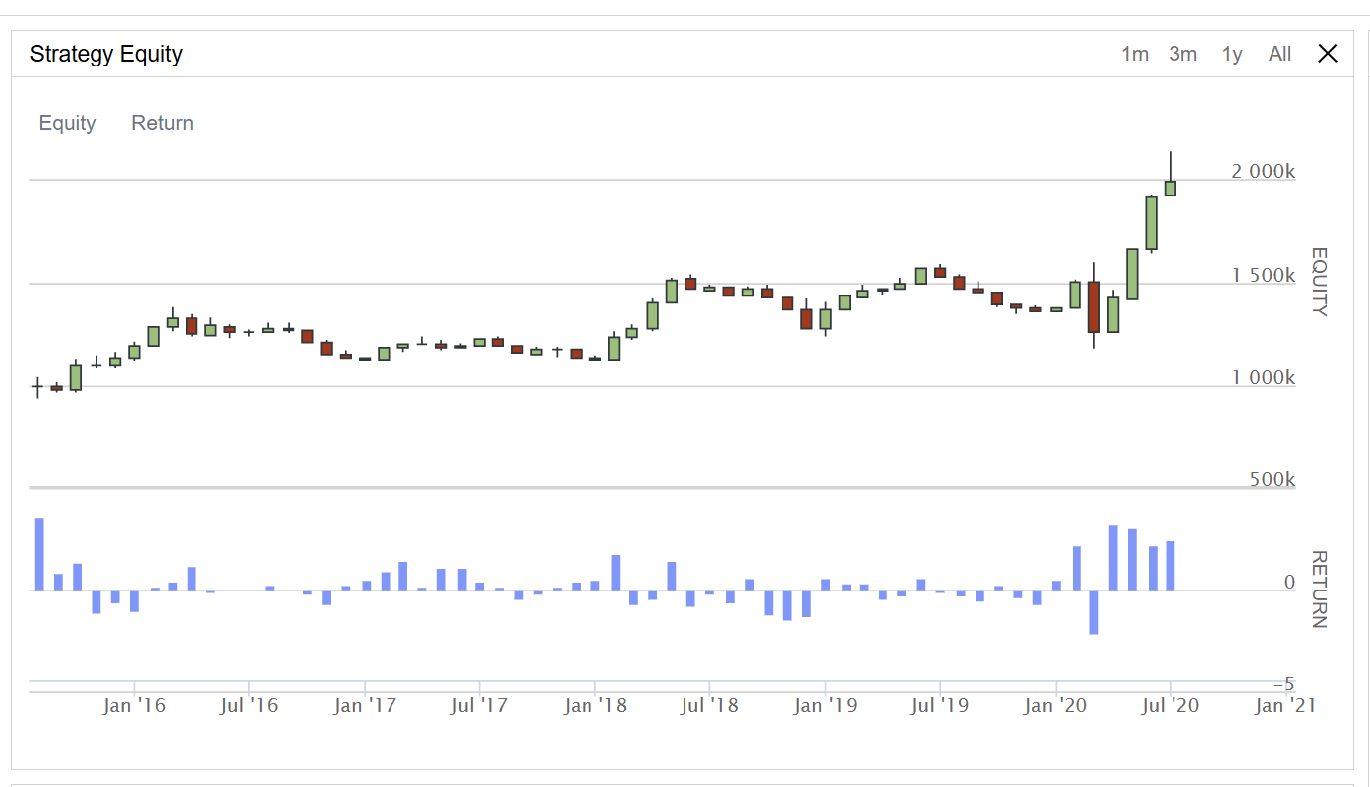The image size is (1370, 787).
Task: Set the chart range to 1y
Action: click(1231, 54)
